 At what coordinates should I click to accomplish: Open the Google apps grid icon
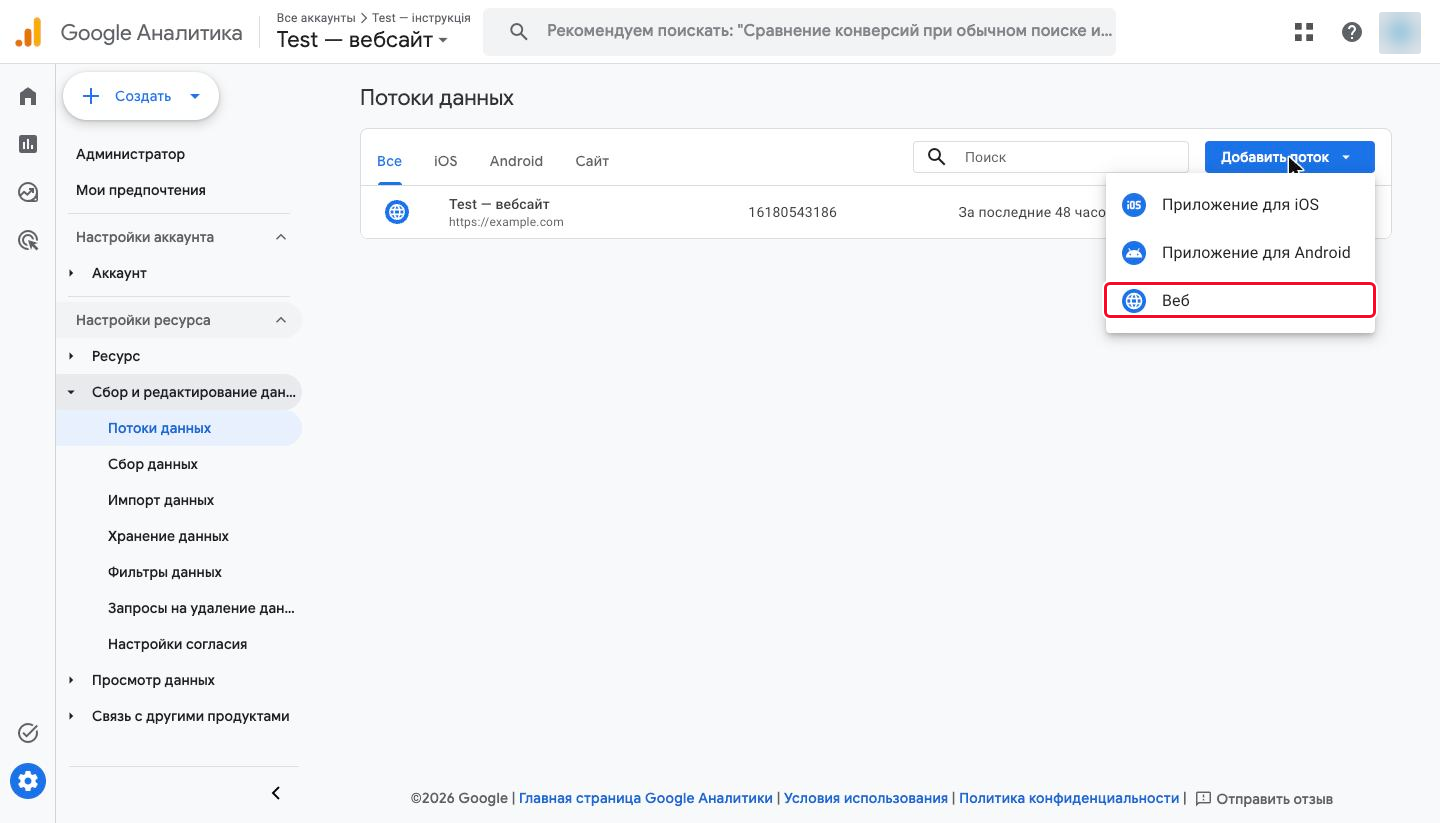(x=1304, y=32)
